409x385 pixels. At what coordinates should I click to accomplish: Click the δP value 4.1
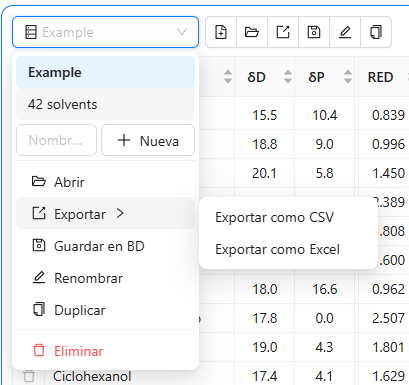point(325,376)
